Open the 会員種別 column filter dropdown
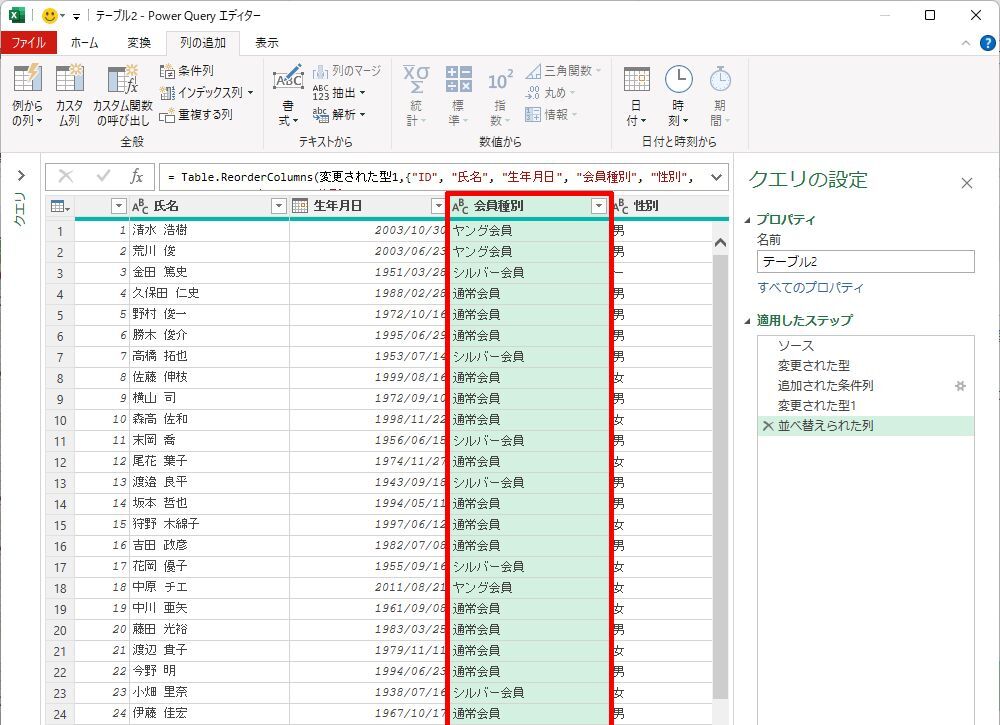 [599, 206]
